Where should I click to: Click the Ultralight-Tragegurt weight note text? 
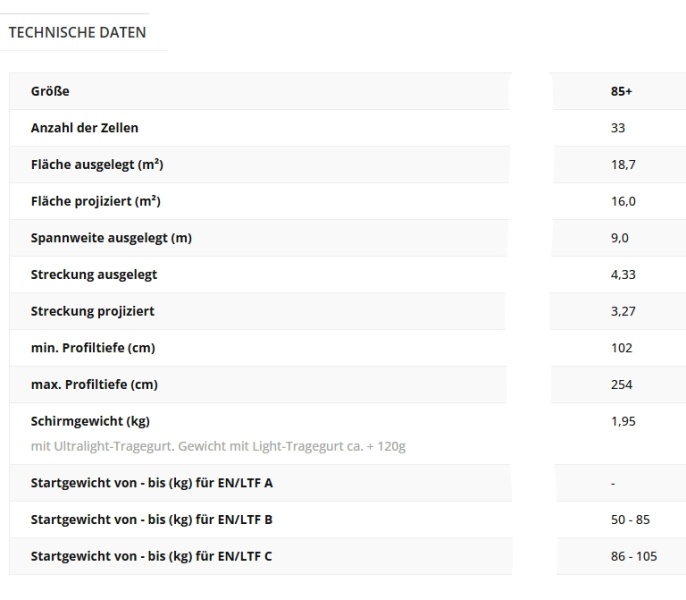(x=218, y=446)
